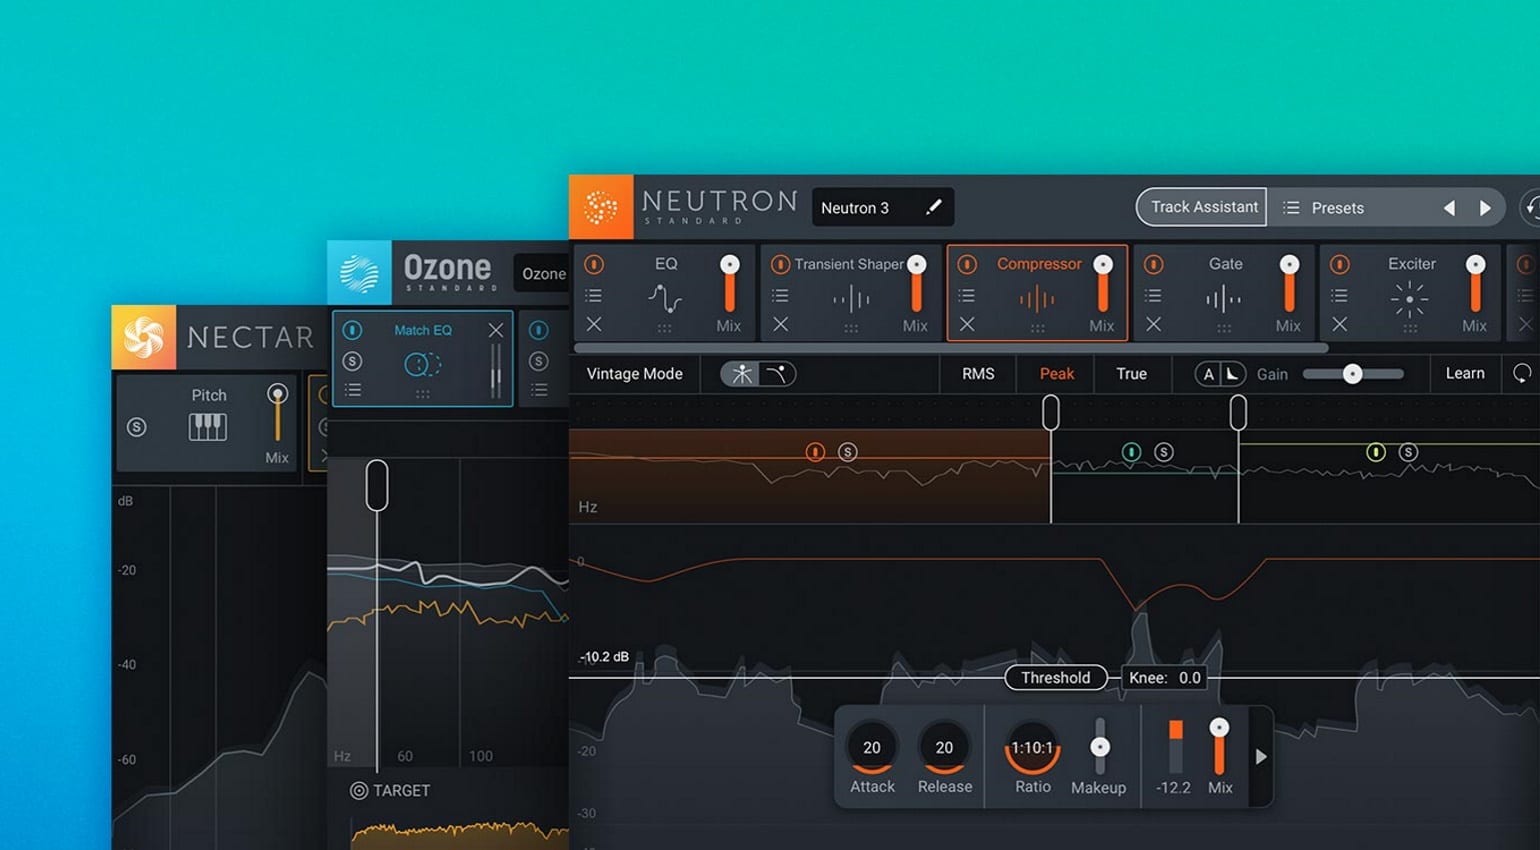Image resolution: width=1540 pixels, height=850 pixels.
Task: Open Ozone Match EQ presets list
Action: pyautogui.click(x=352, y=390)
